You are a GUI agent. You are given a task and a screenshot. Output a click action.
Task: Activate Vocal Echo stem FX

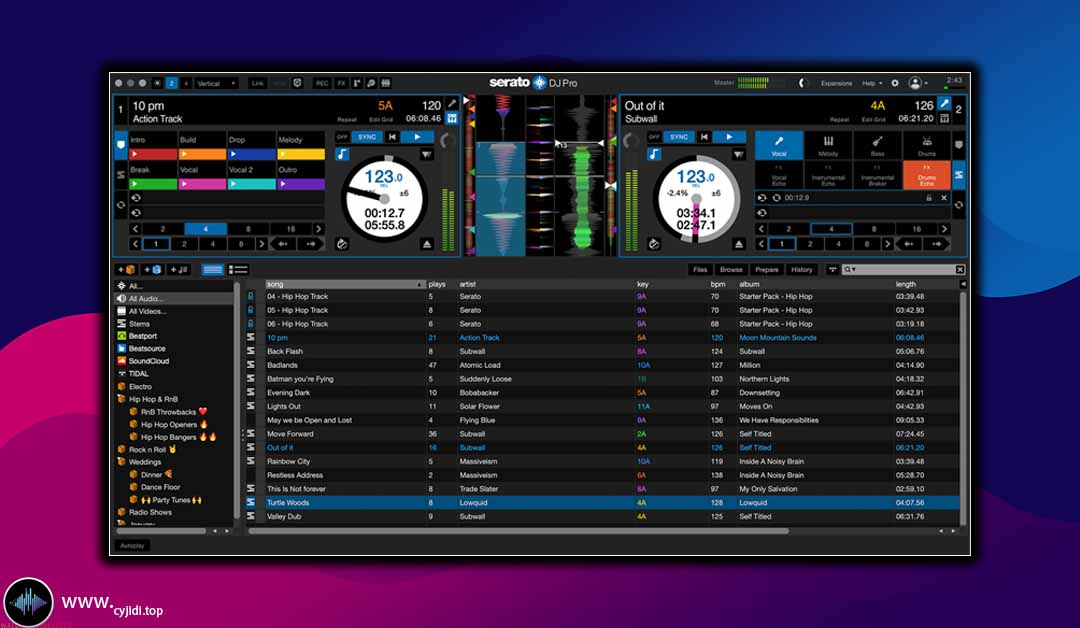point(779,175)
